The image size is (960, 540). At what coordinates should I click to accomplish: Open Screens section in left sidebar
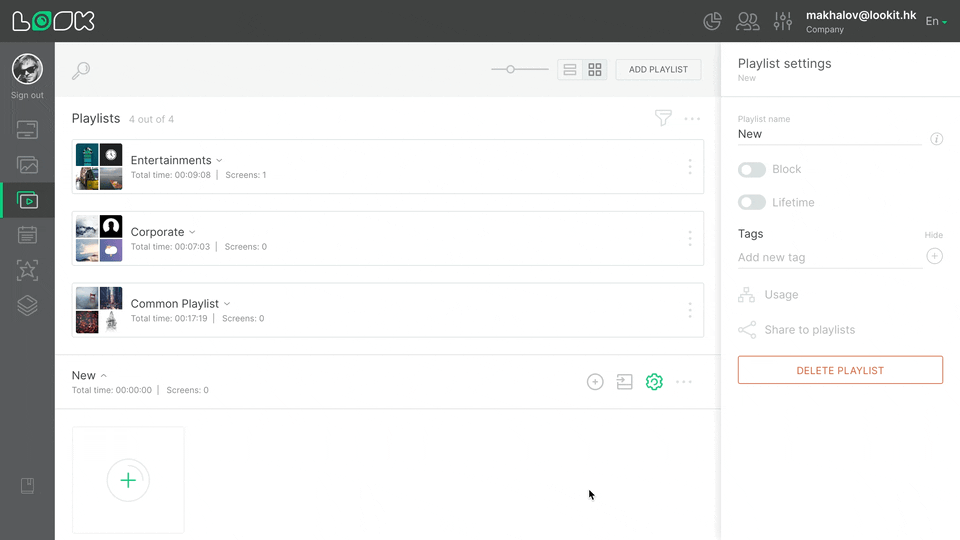[27, 129]
